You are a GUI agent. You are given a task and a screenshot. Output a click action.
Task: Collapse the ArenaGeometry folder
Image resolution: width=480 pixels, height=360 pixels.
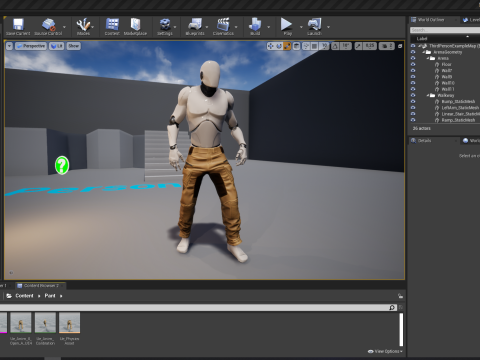(424, 52)
